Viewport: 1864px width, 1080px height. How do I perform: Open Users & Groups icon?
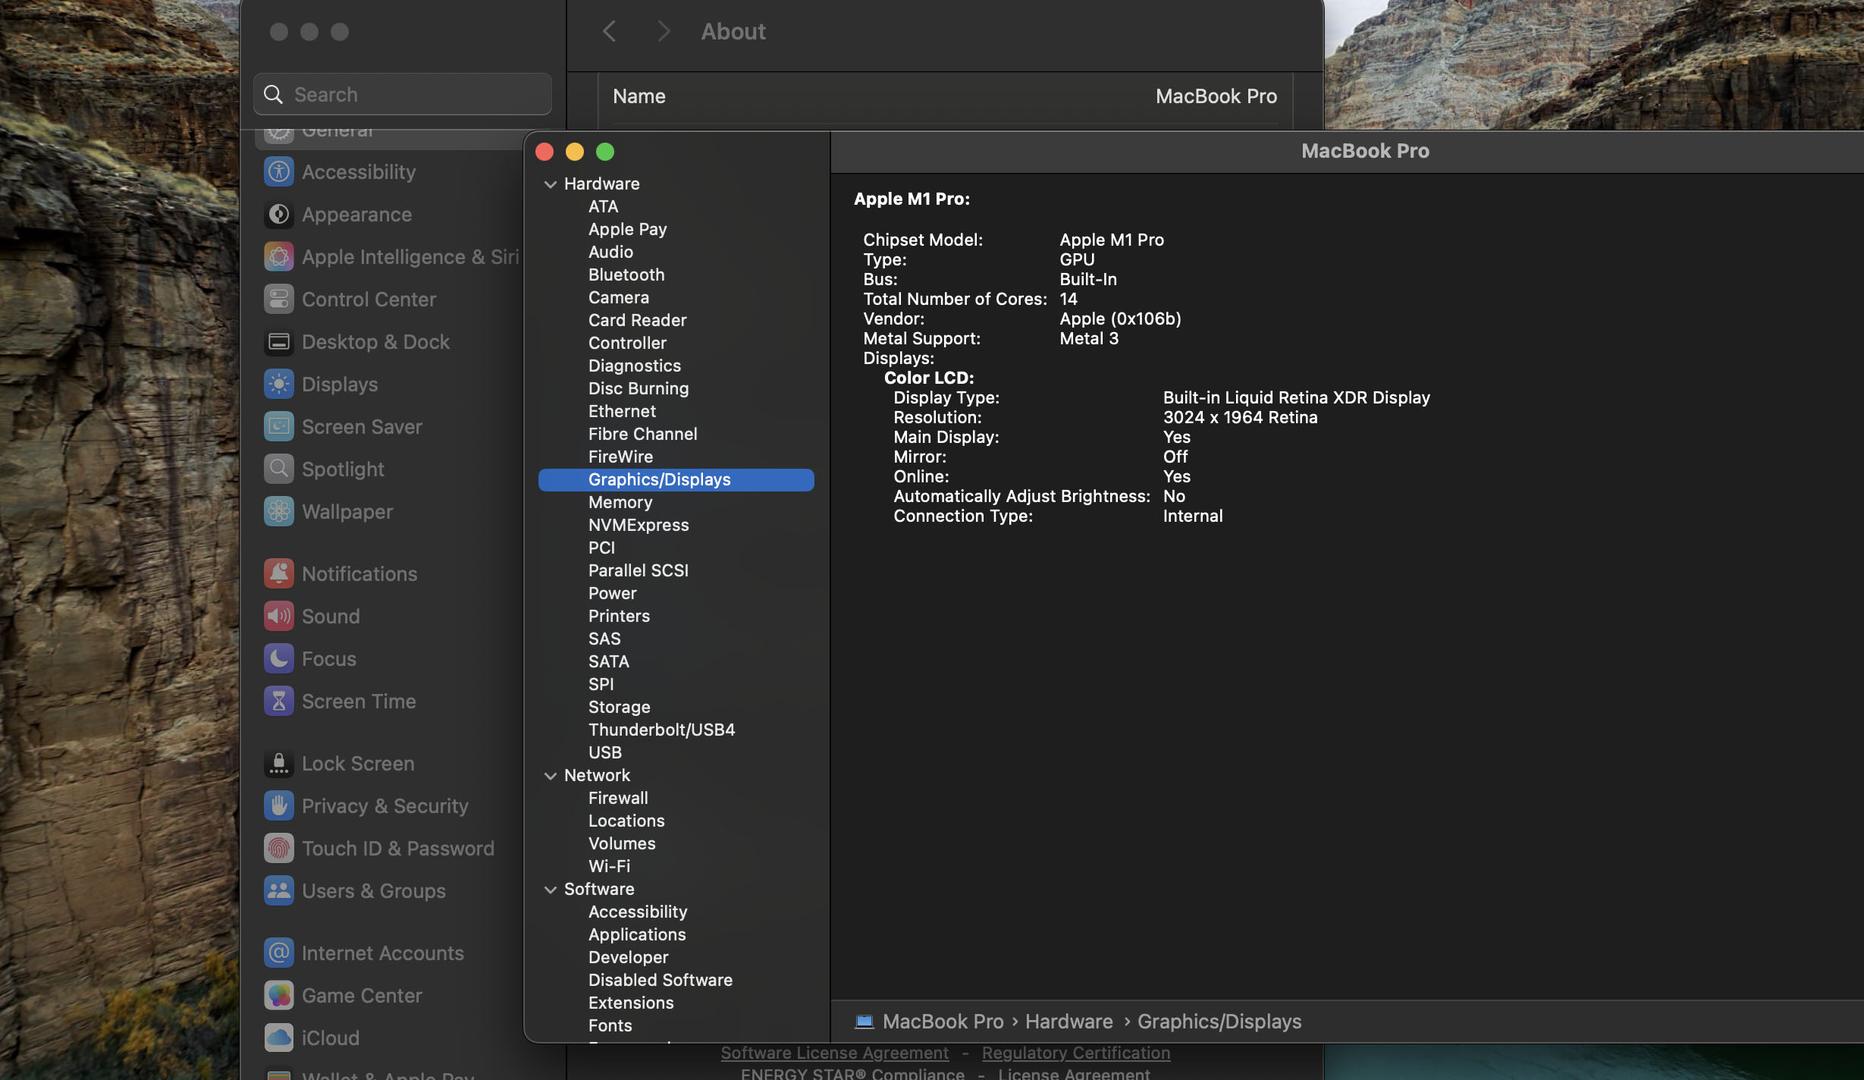click(x=279, y=891)
